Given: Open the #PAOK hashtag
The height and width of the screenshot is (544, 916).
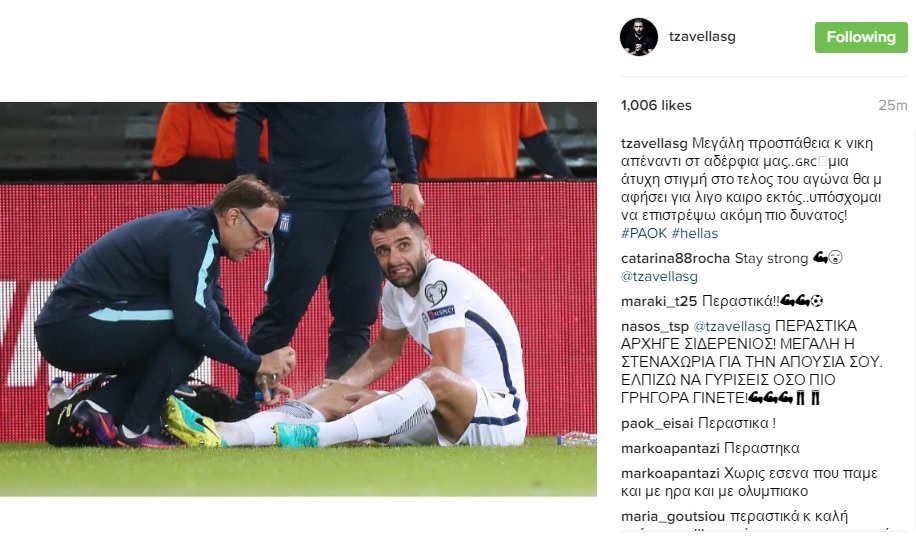Looking at the screenshot, I should click(x=644, y=233).
